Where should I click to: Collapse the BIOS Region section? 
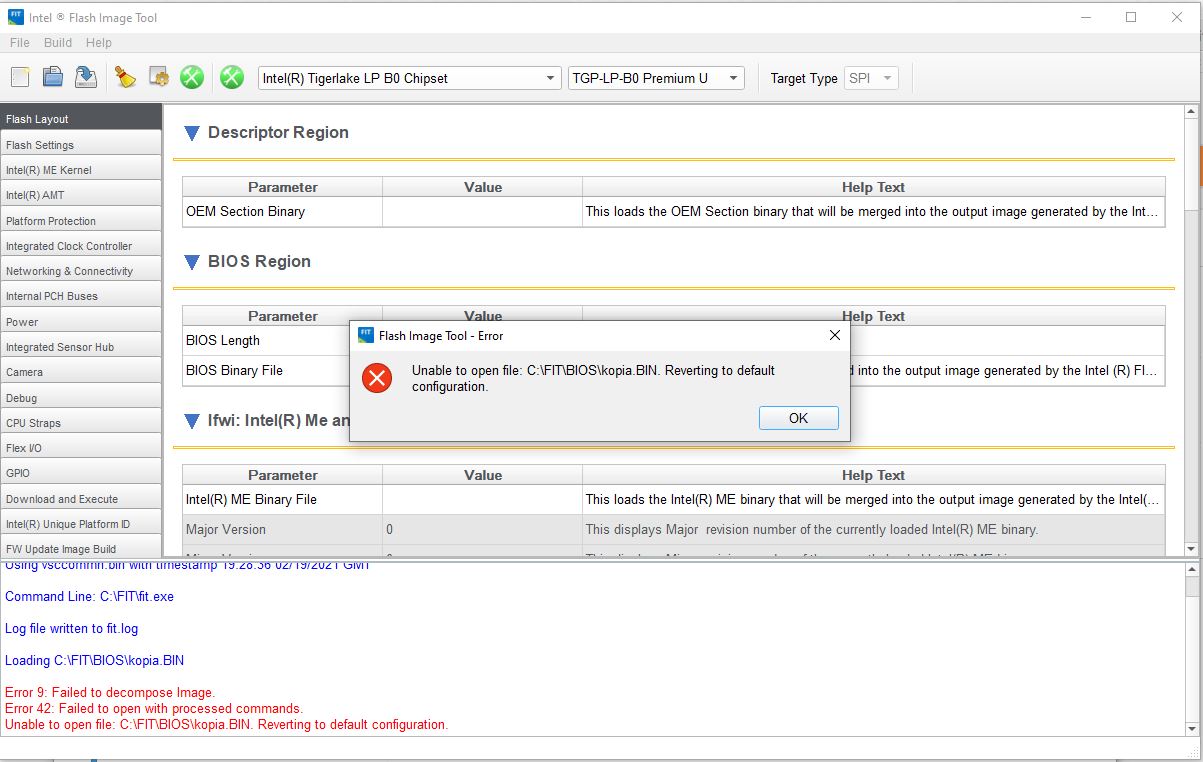click(x=191, y=262)
